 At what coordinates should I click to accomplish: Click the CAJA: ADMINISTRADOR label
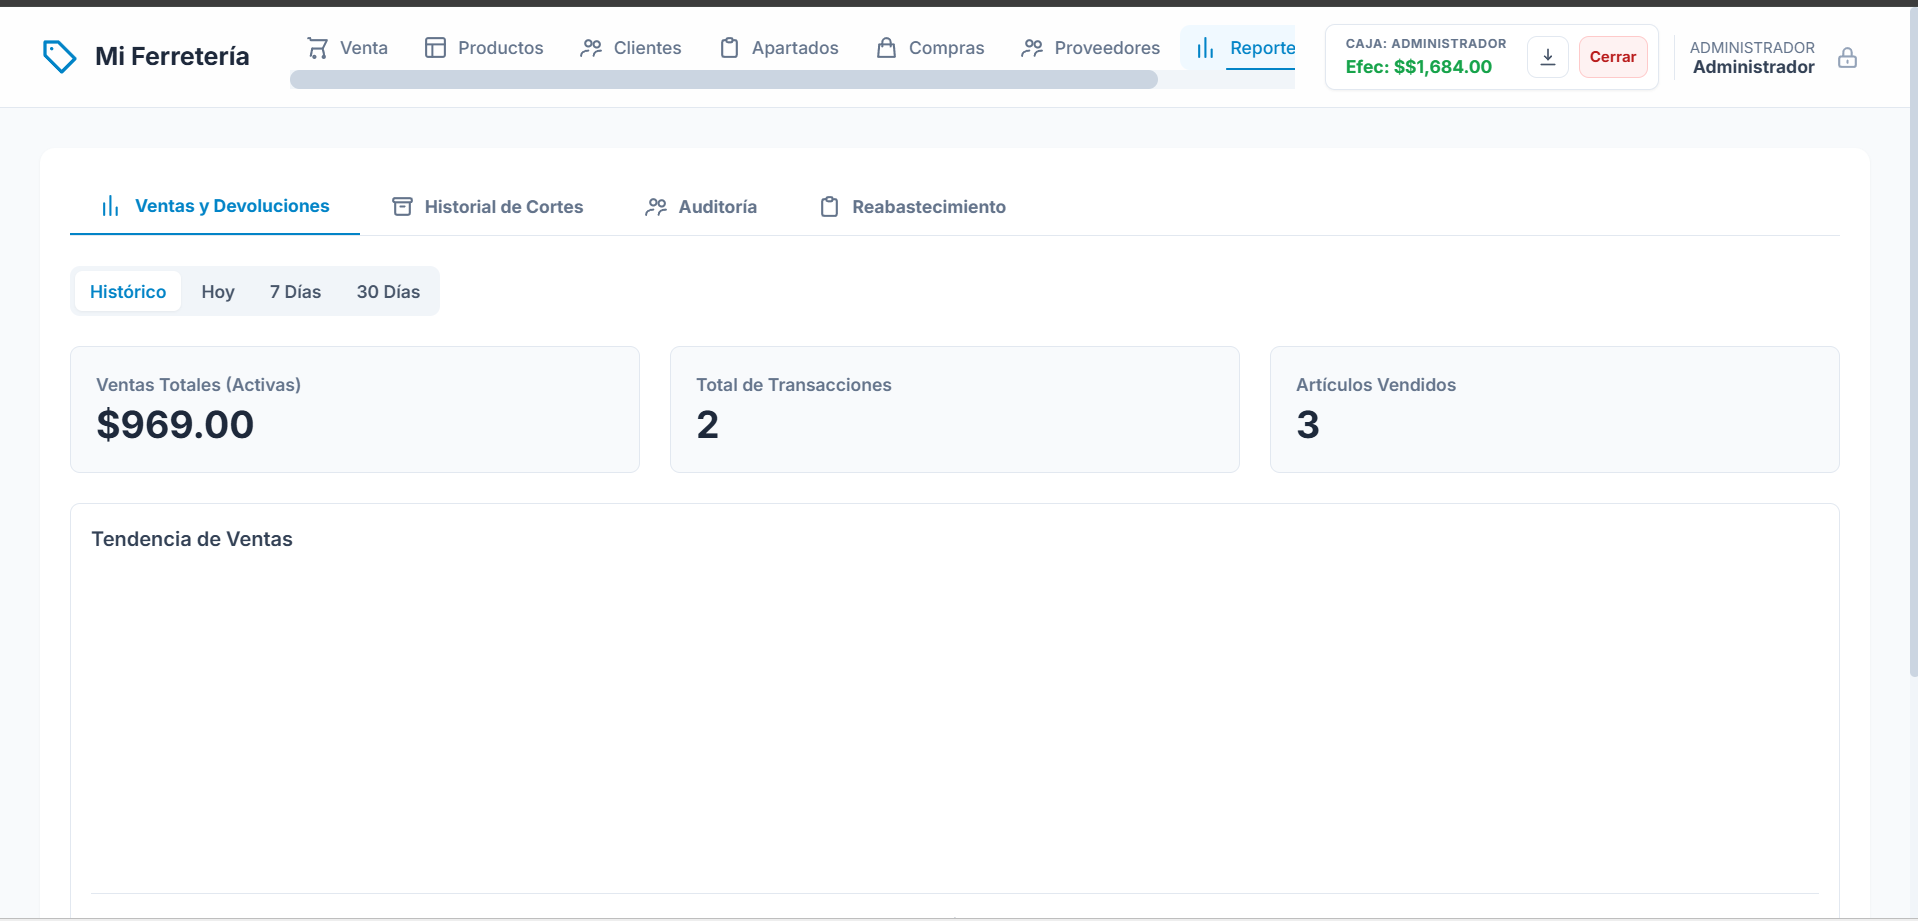pos(1425,43)
